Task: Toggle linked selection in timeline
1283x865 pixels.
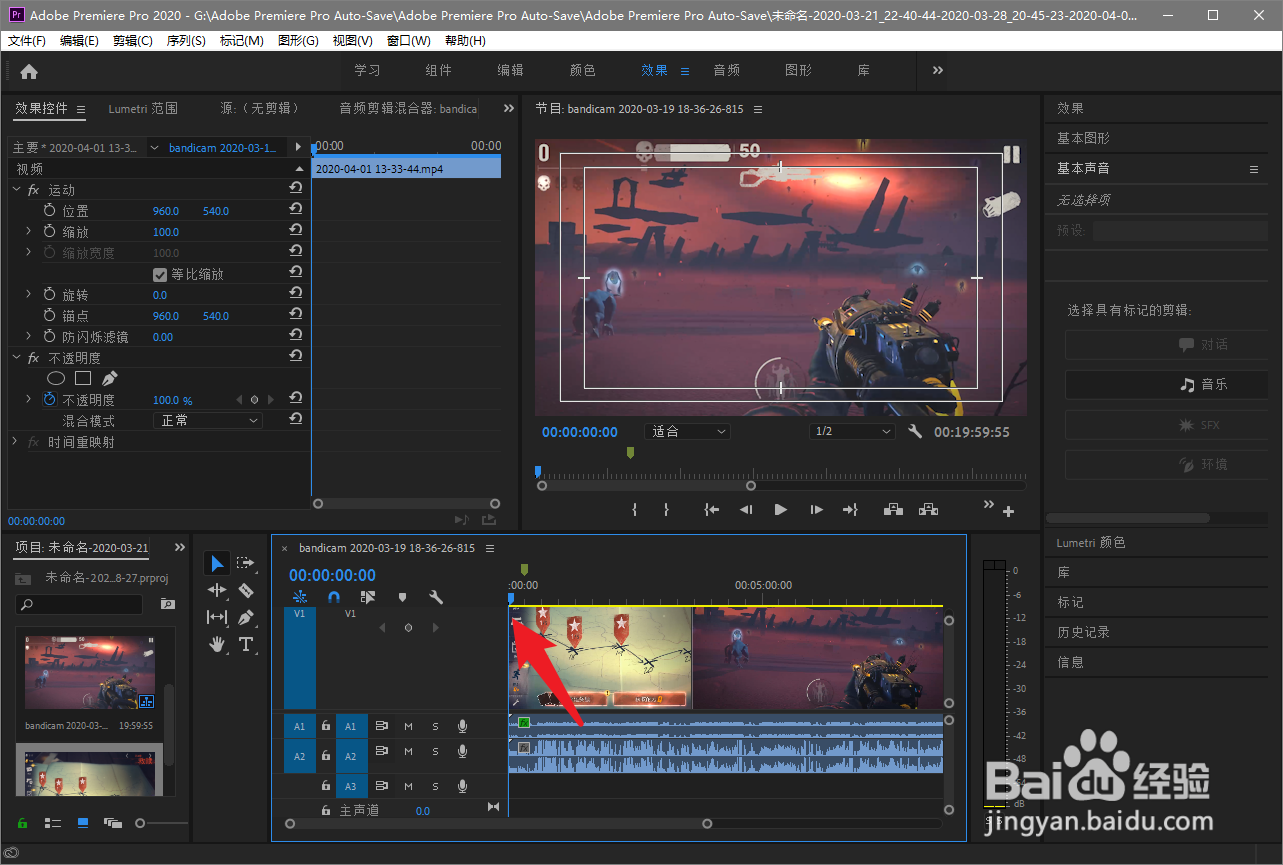Action: coord(368,597)
